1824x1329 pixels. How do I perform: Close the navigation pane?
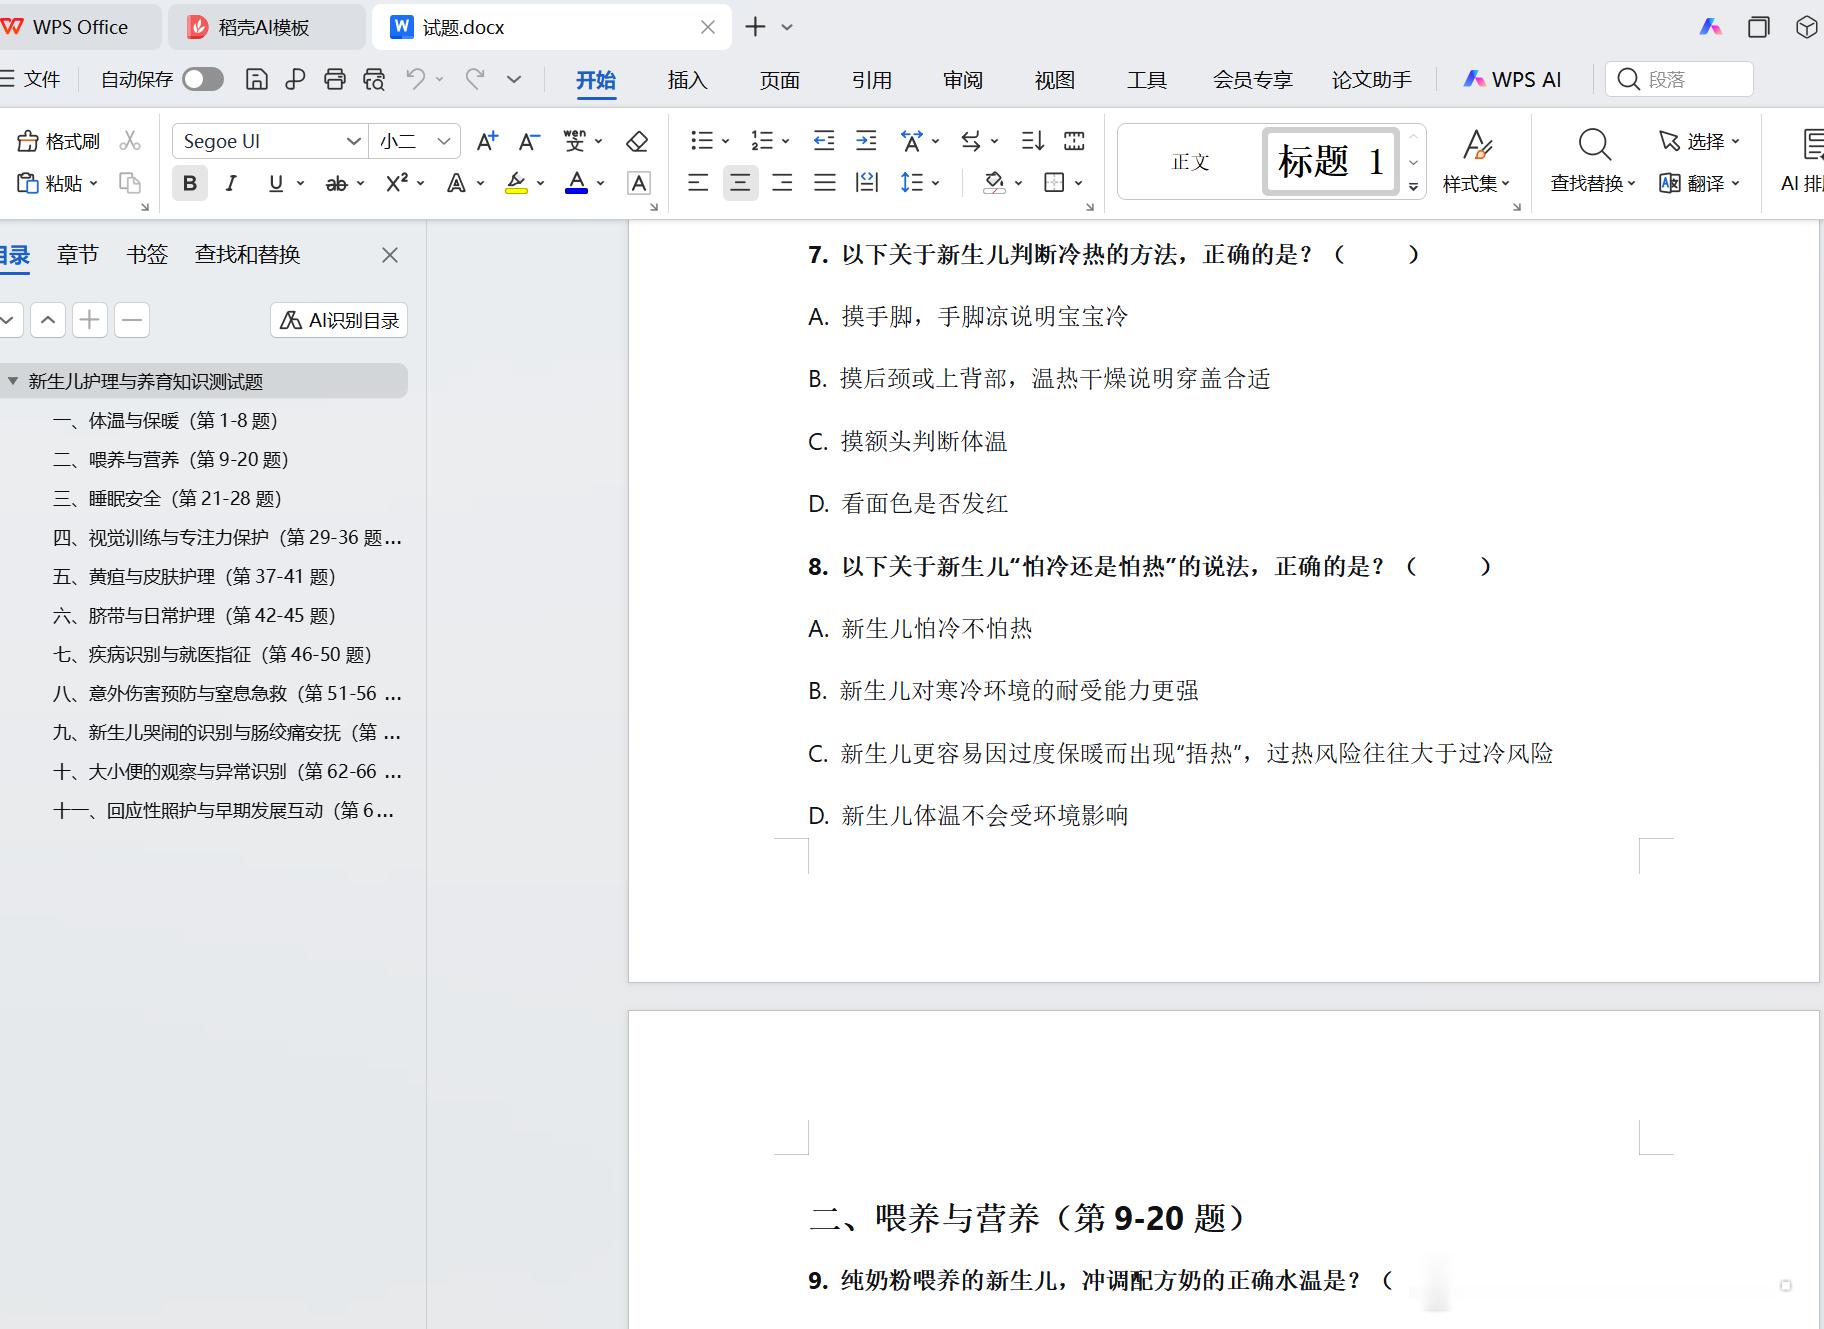390,255
